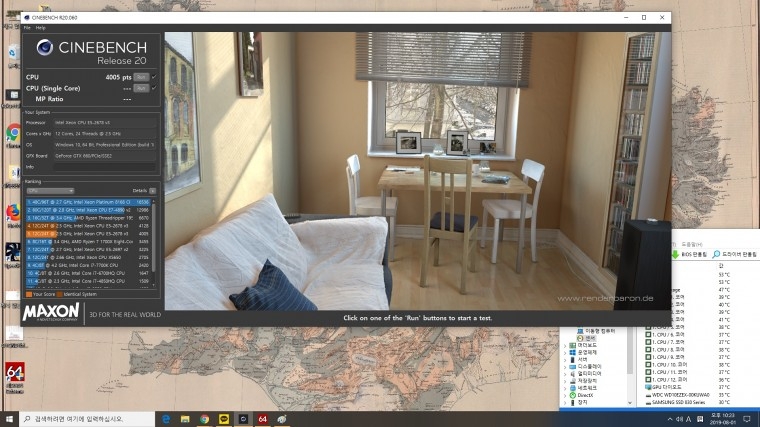The height and width of the screenshot is (427, 760).
Task: Select the WDC WD10EZEX drive temperature row
Action: point(688,395)
